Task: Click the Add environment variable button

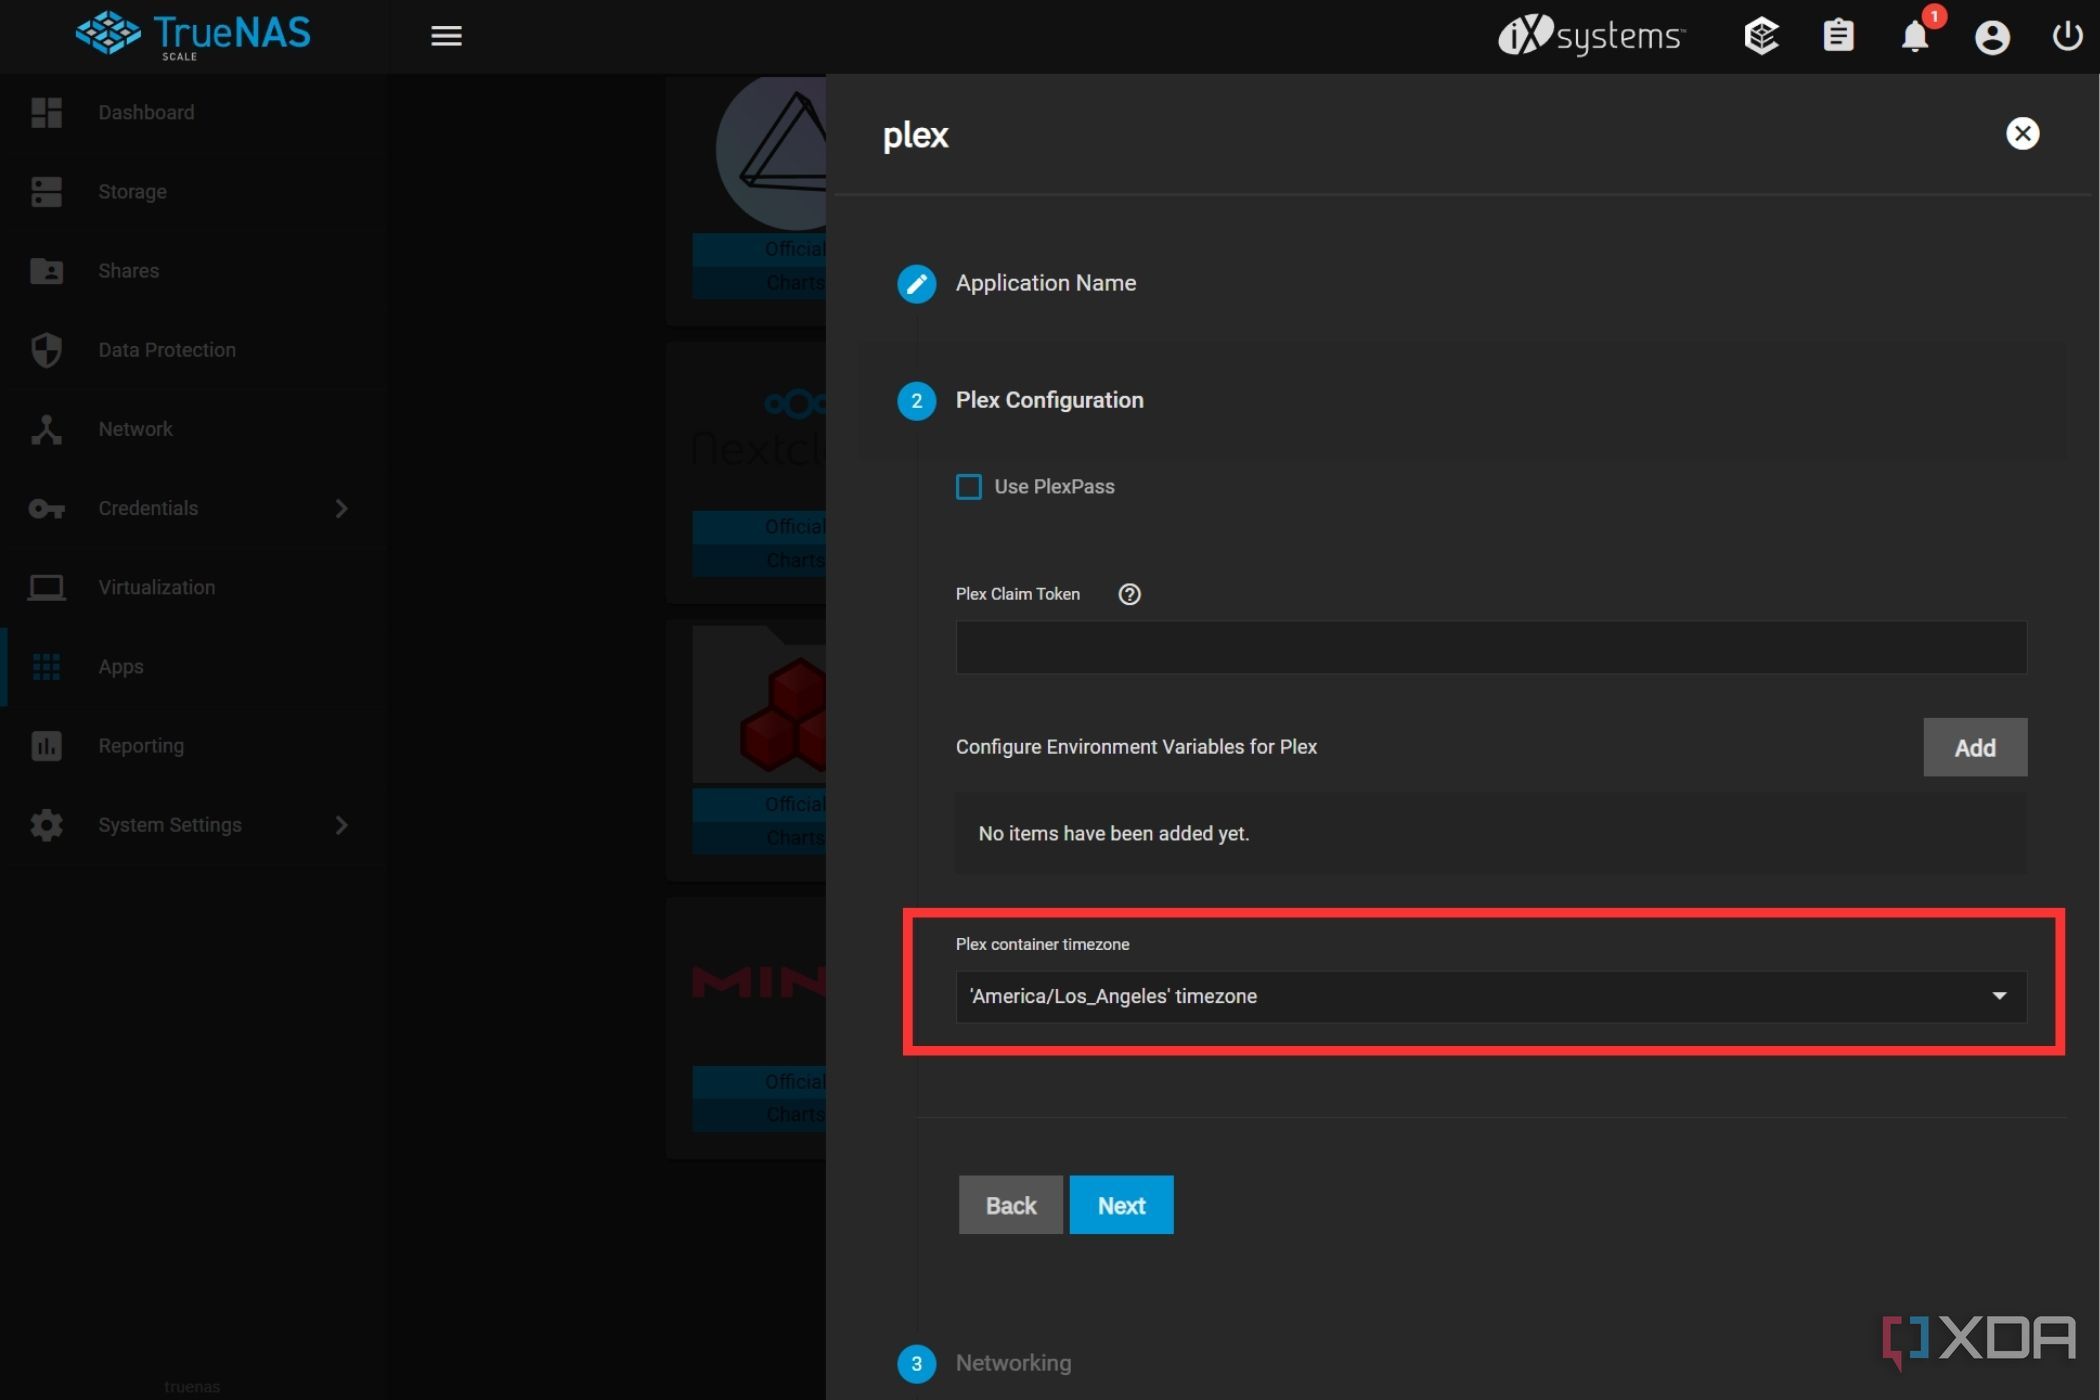Action: [x=1975, y=747]
